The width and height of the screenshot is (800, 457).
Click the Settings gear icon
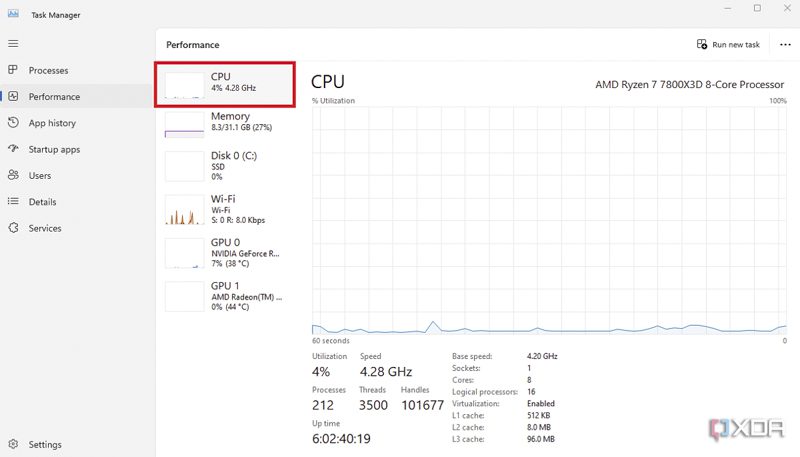point(13,444)
